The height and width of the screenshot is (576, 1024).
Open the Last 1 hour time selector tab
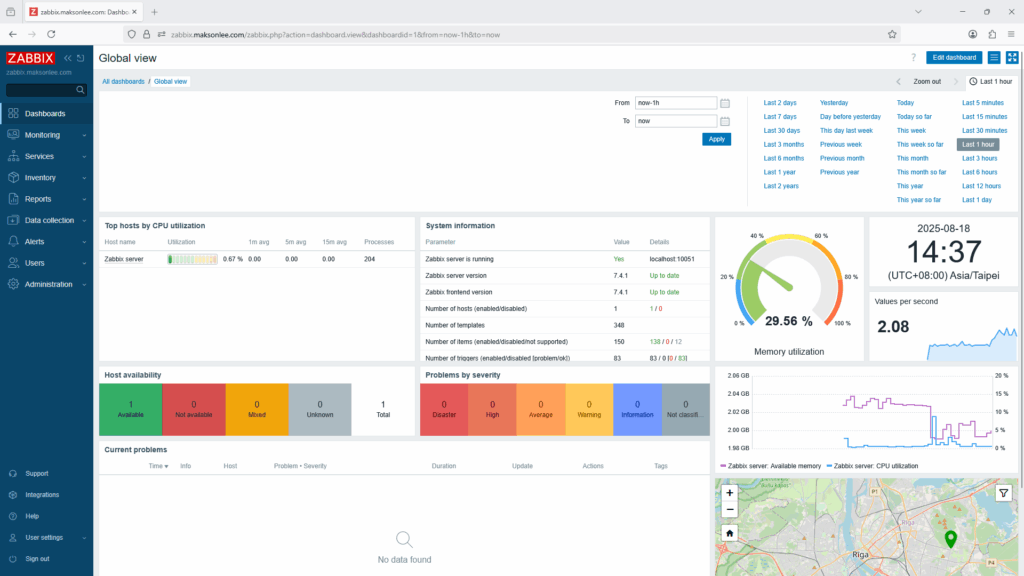[991, 82]
